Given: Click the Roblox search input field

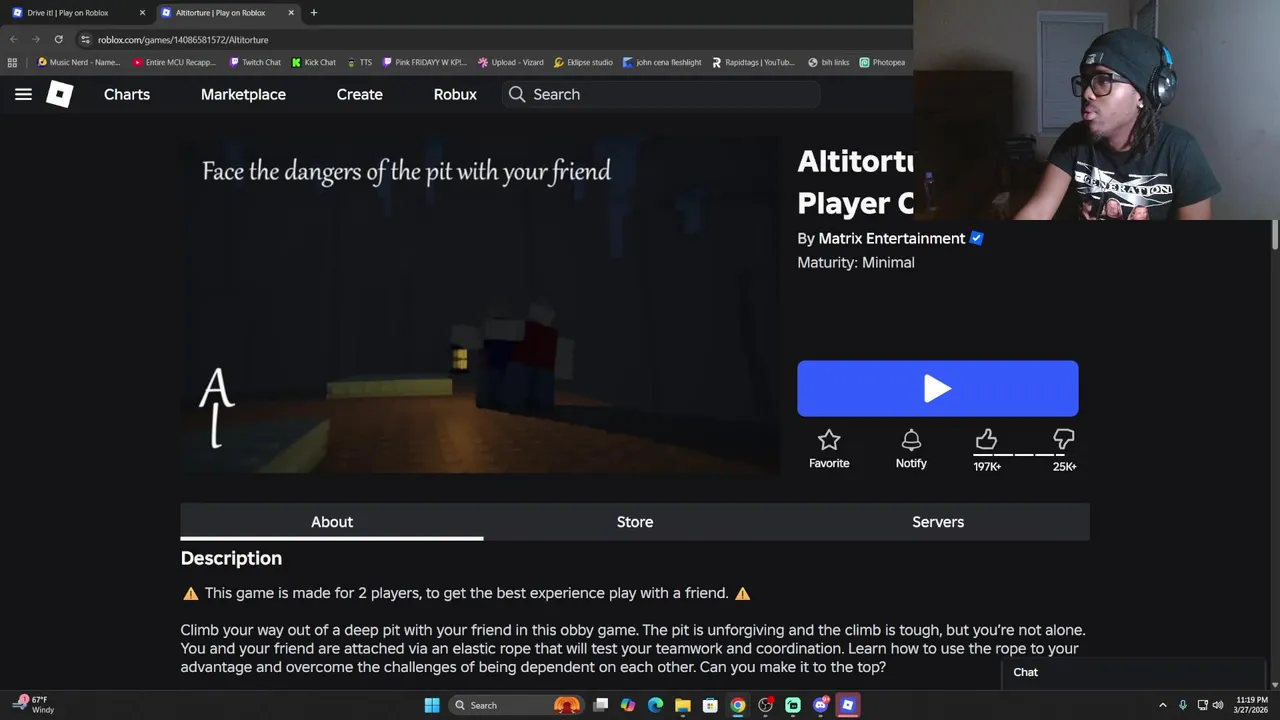Looking at the screenshot, I should point(662,94).
